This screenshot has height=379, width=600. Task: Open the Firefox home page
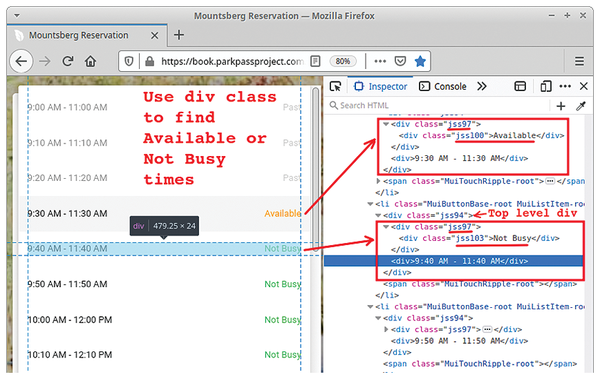[91, 61]
